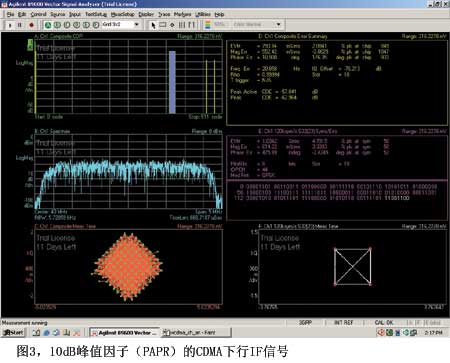Activate trace F circle button
Viewport: 450px width, 363px height.
[x=96, y=25]
